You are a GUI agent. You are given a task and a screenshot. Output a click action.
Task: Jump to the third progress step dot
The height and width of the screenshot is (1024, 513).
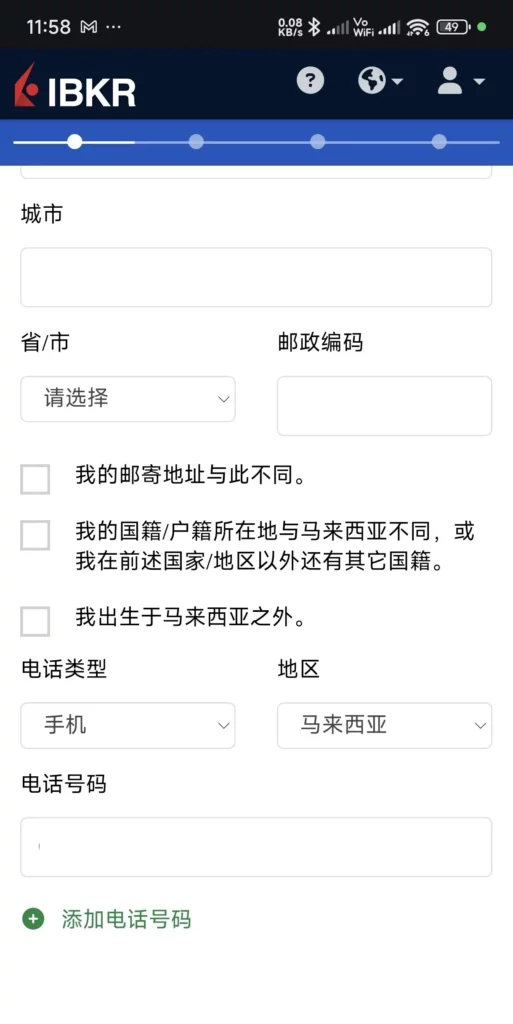point(318,142)
